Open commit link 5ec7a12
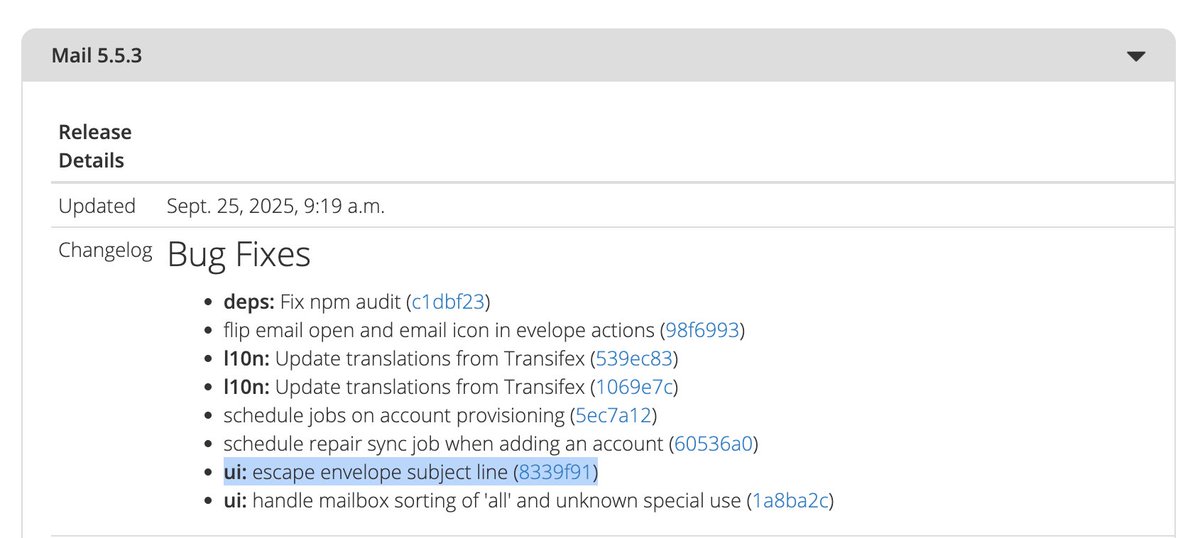 [613, 414]
